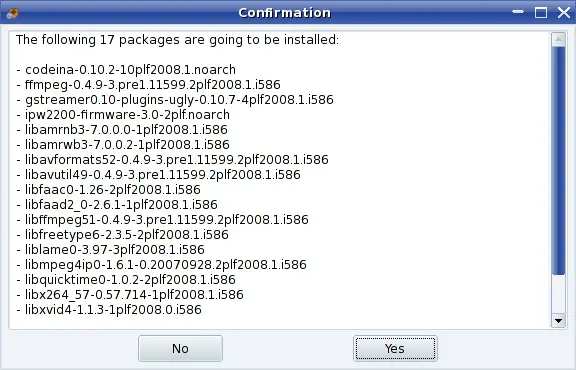The height and width of the screenshot is (370, 576).
Task: Click the libquicktime0 package line
Action: coord(126,280)
